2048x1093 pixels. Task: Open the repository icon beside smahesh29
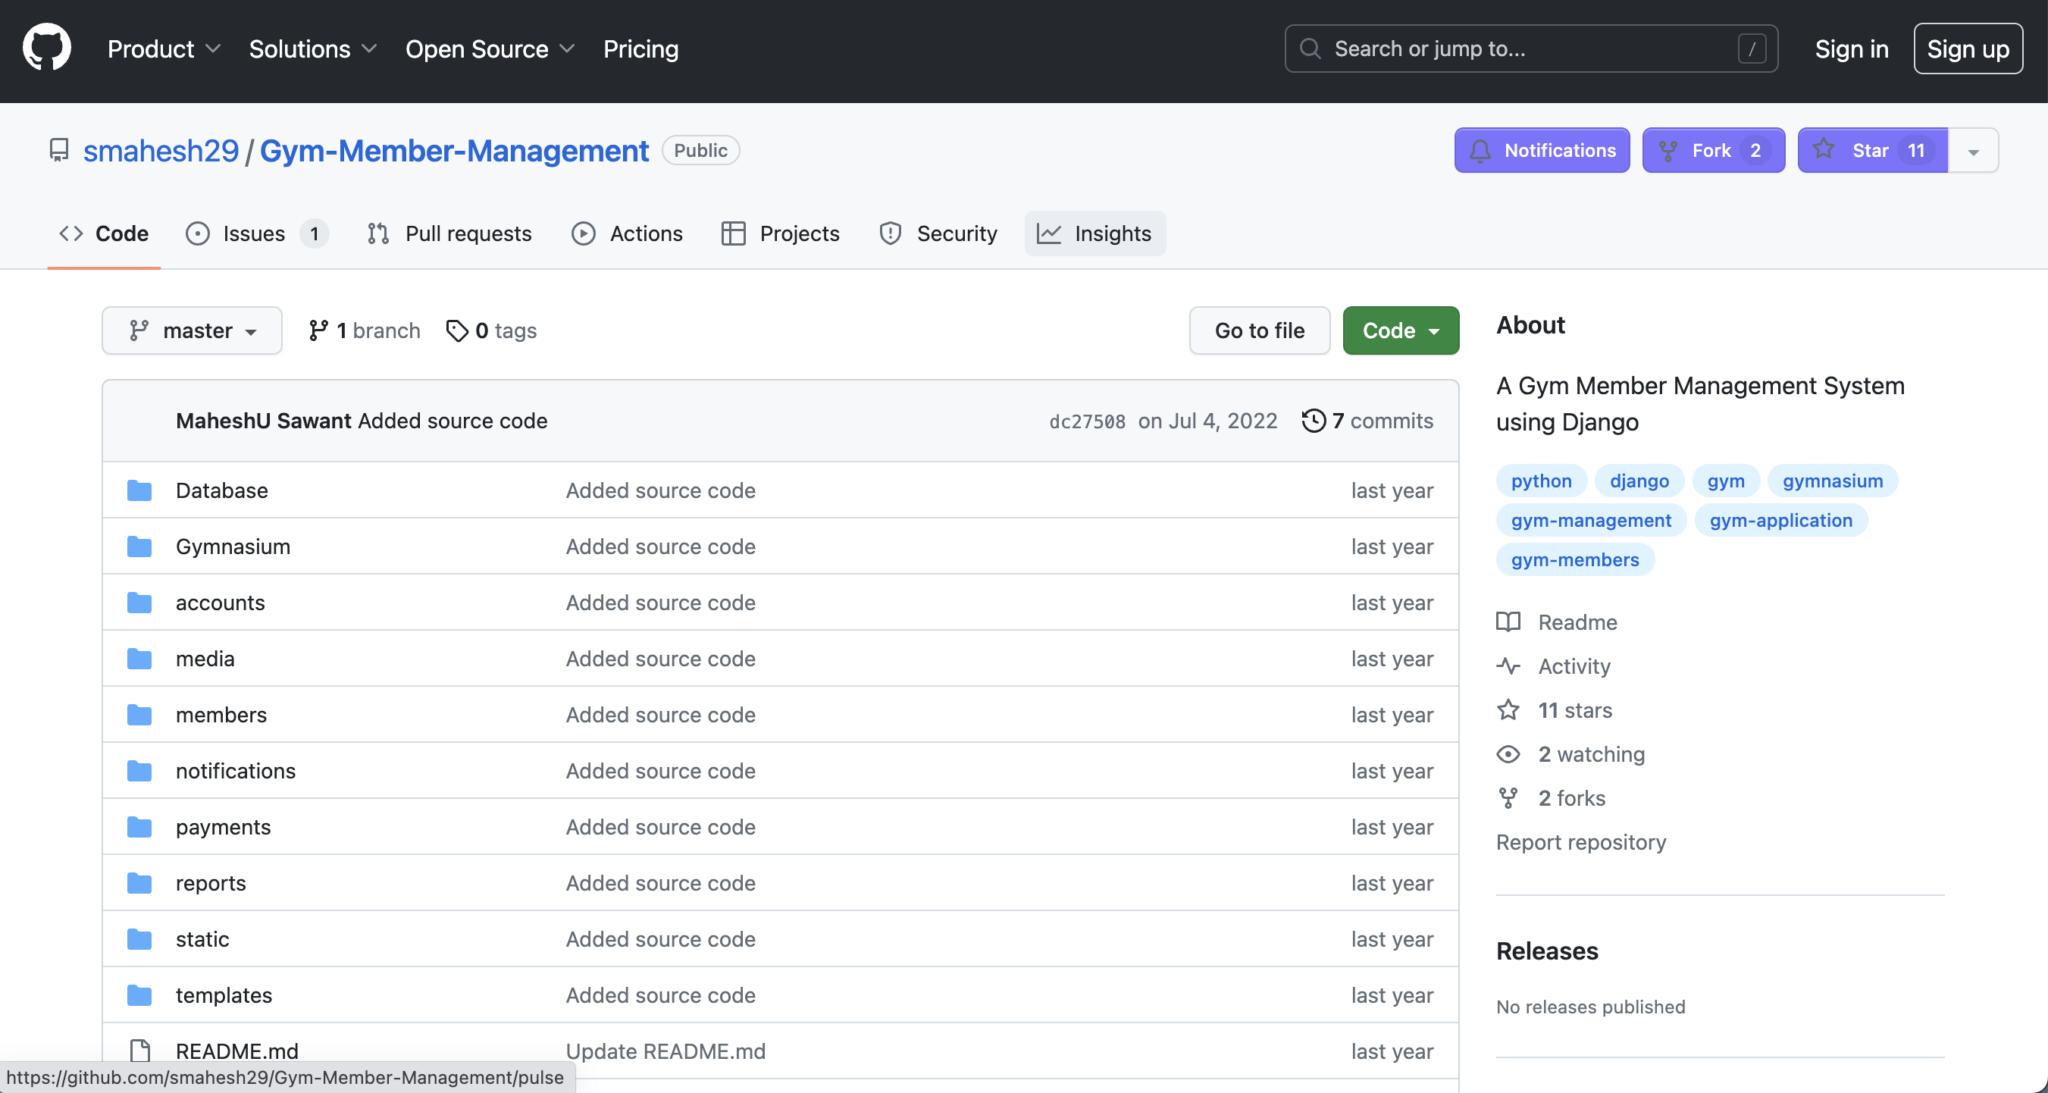60,150
